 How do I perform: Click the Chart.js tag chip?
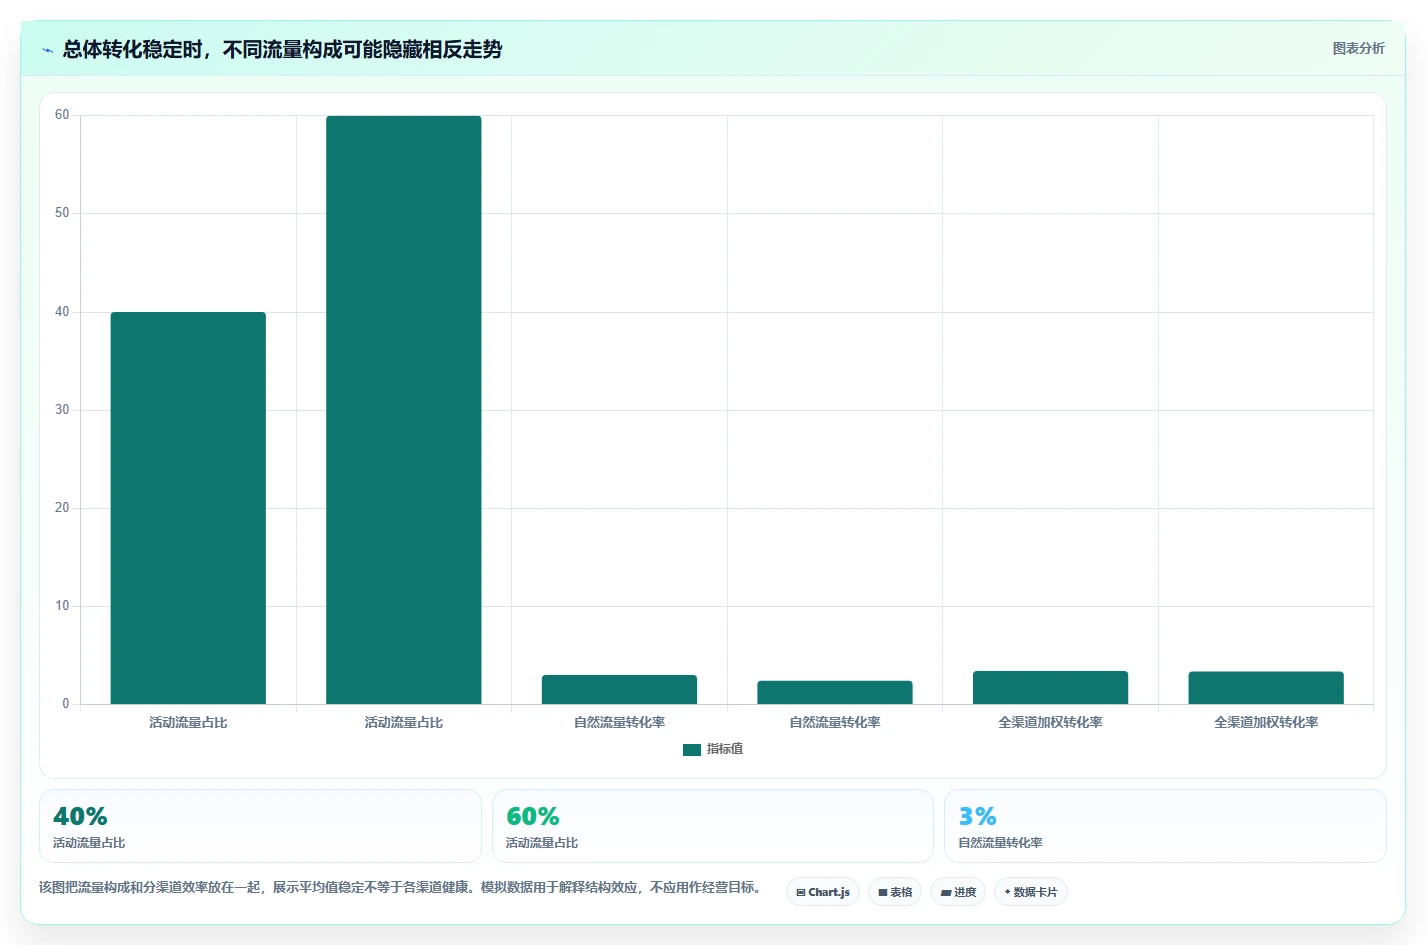[823, 892]
